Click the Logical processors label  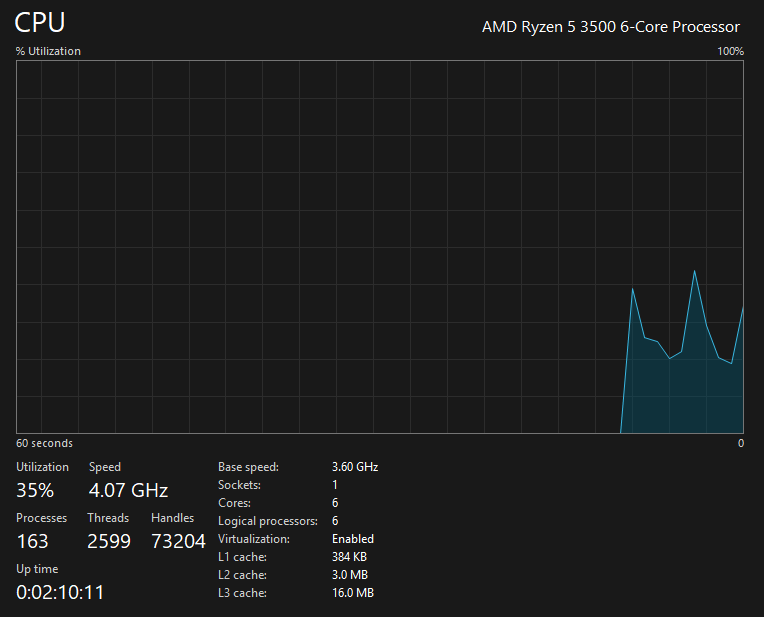click(268, 521)
